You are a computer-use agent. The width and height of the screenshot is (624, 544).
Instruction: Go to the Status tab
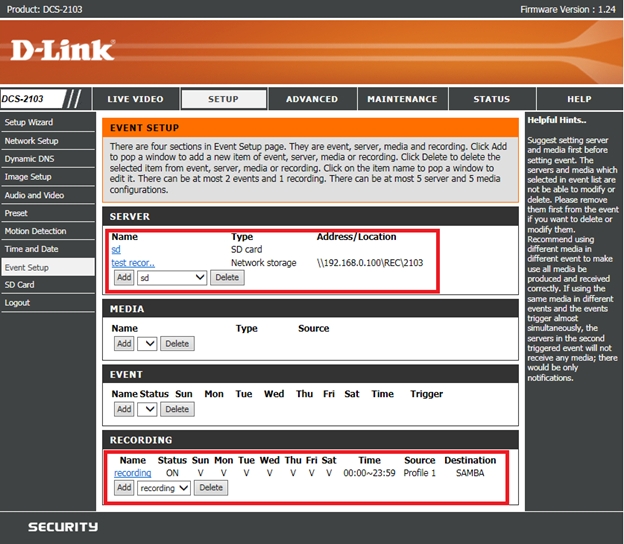pyautogui.click(x=491, y=99)
